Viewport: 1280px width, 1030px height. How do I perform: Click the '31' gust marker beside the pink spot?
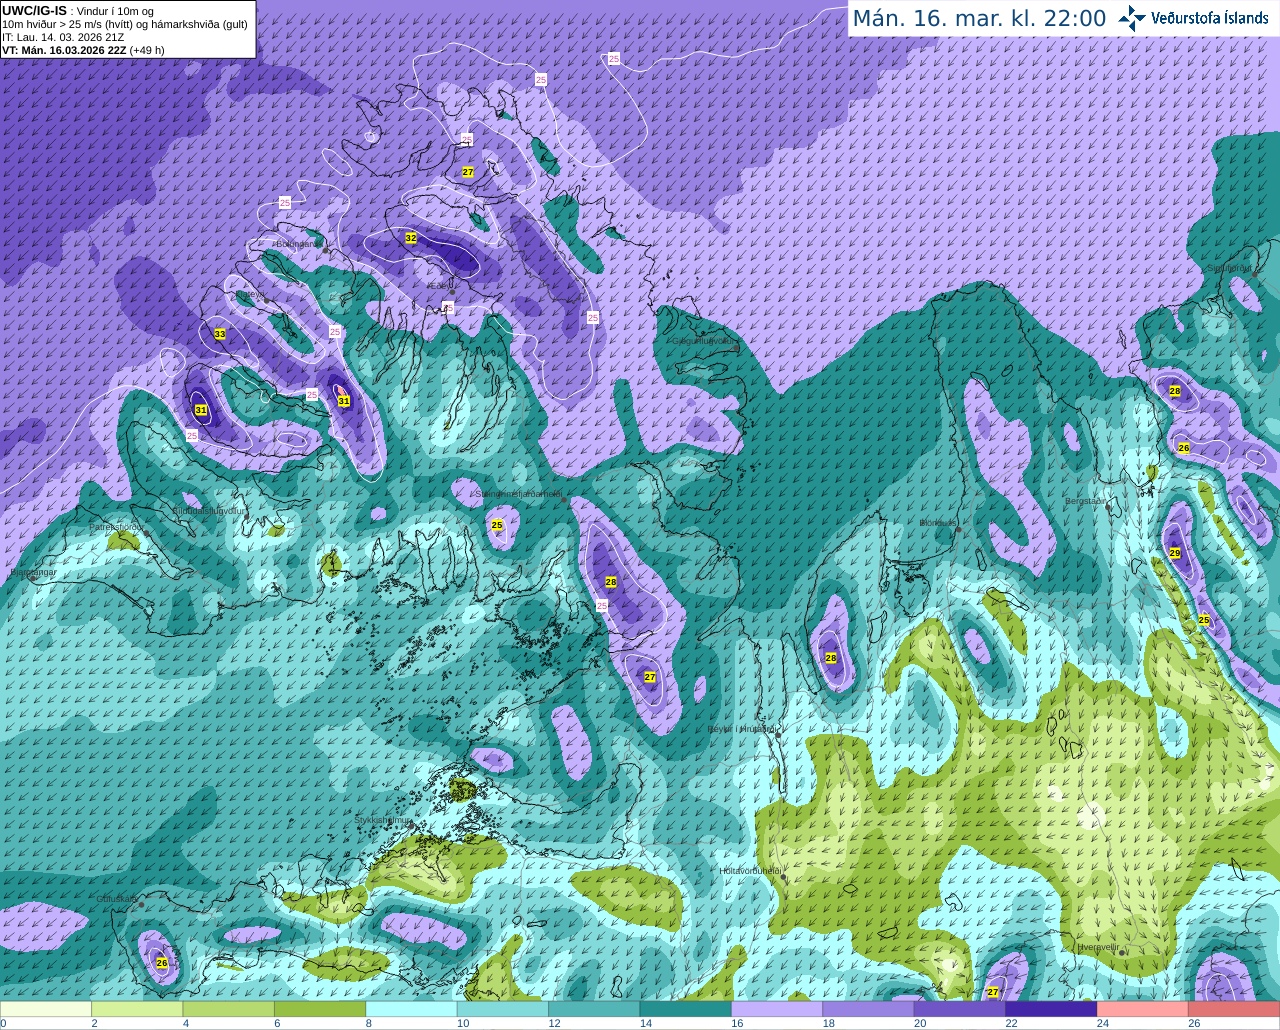point(344,401)
